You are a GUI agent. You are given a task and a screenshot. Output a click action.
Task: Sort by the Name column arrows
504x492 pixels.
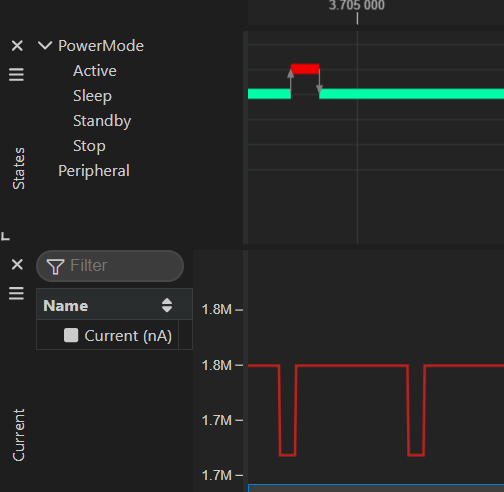click(x=167, y=305)
